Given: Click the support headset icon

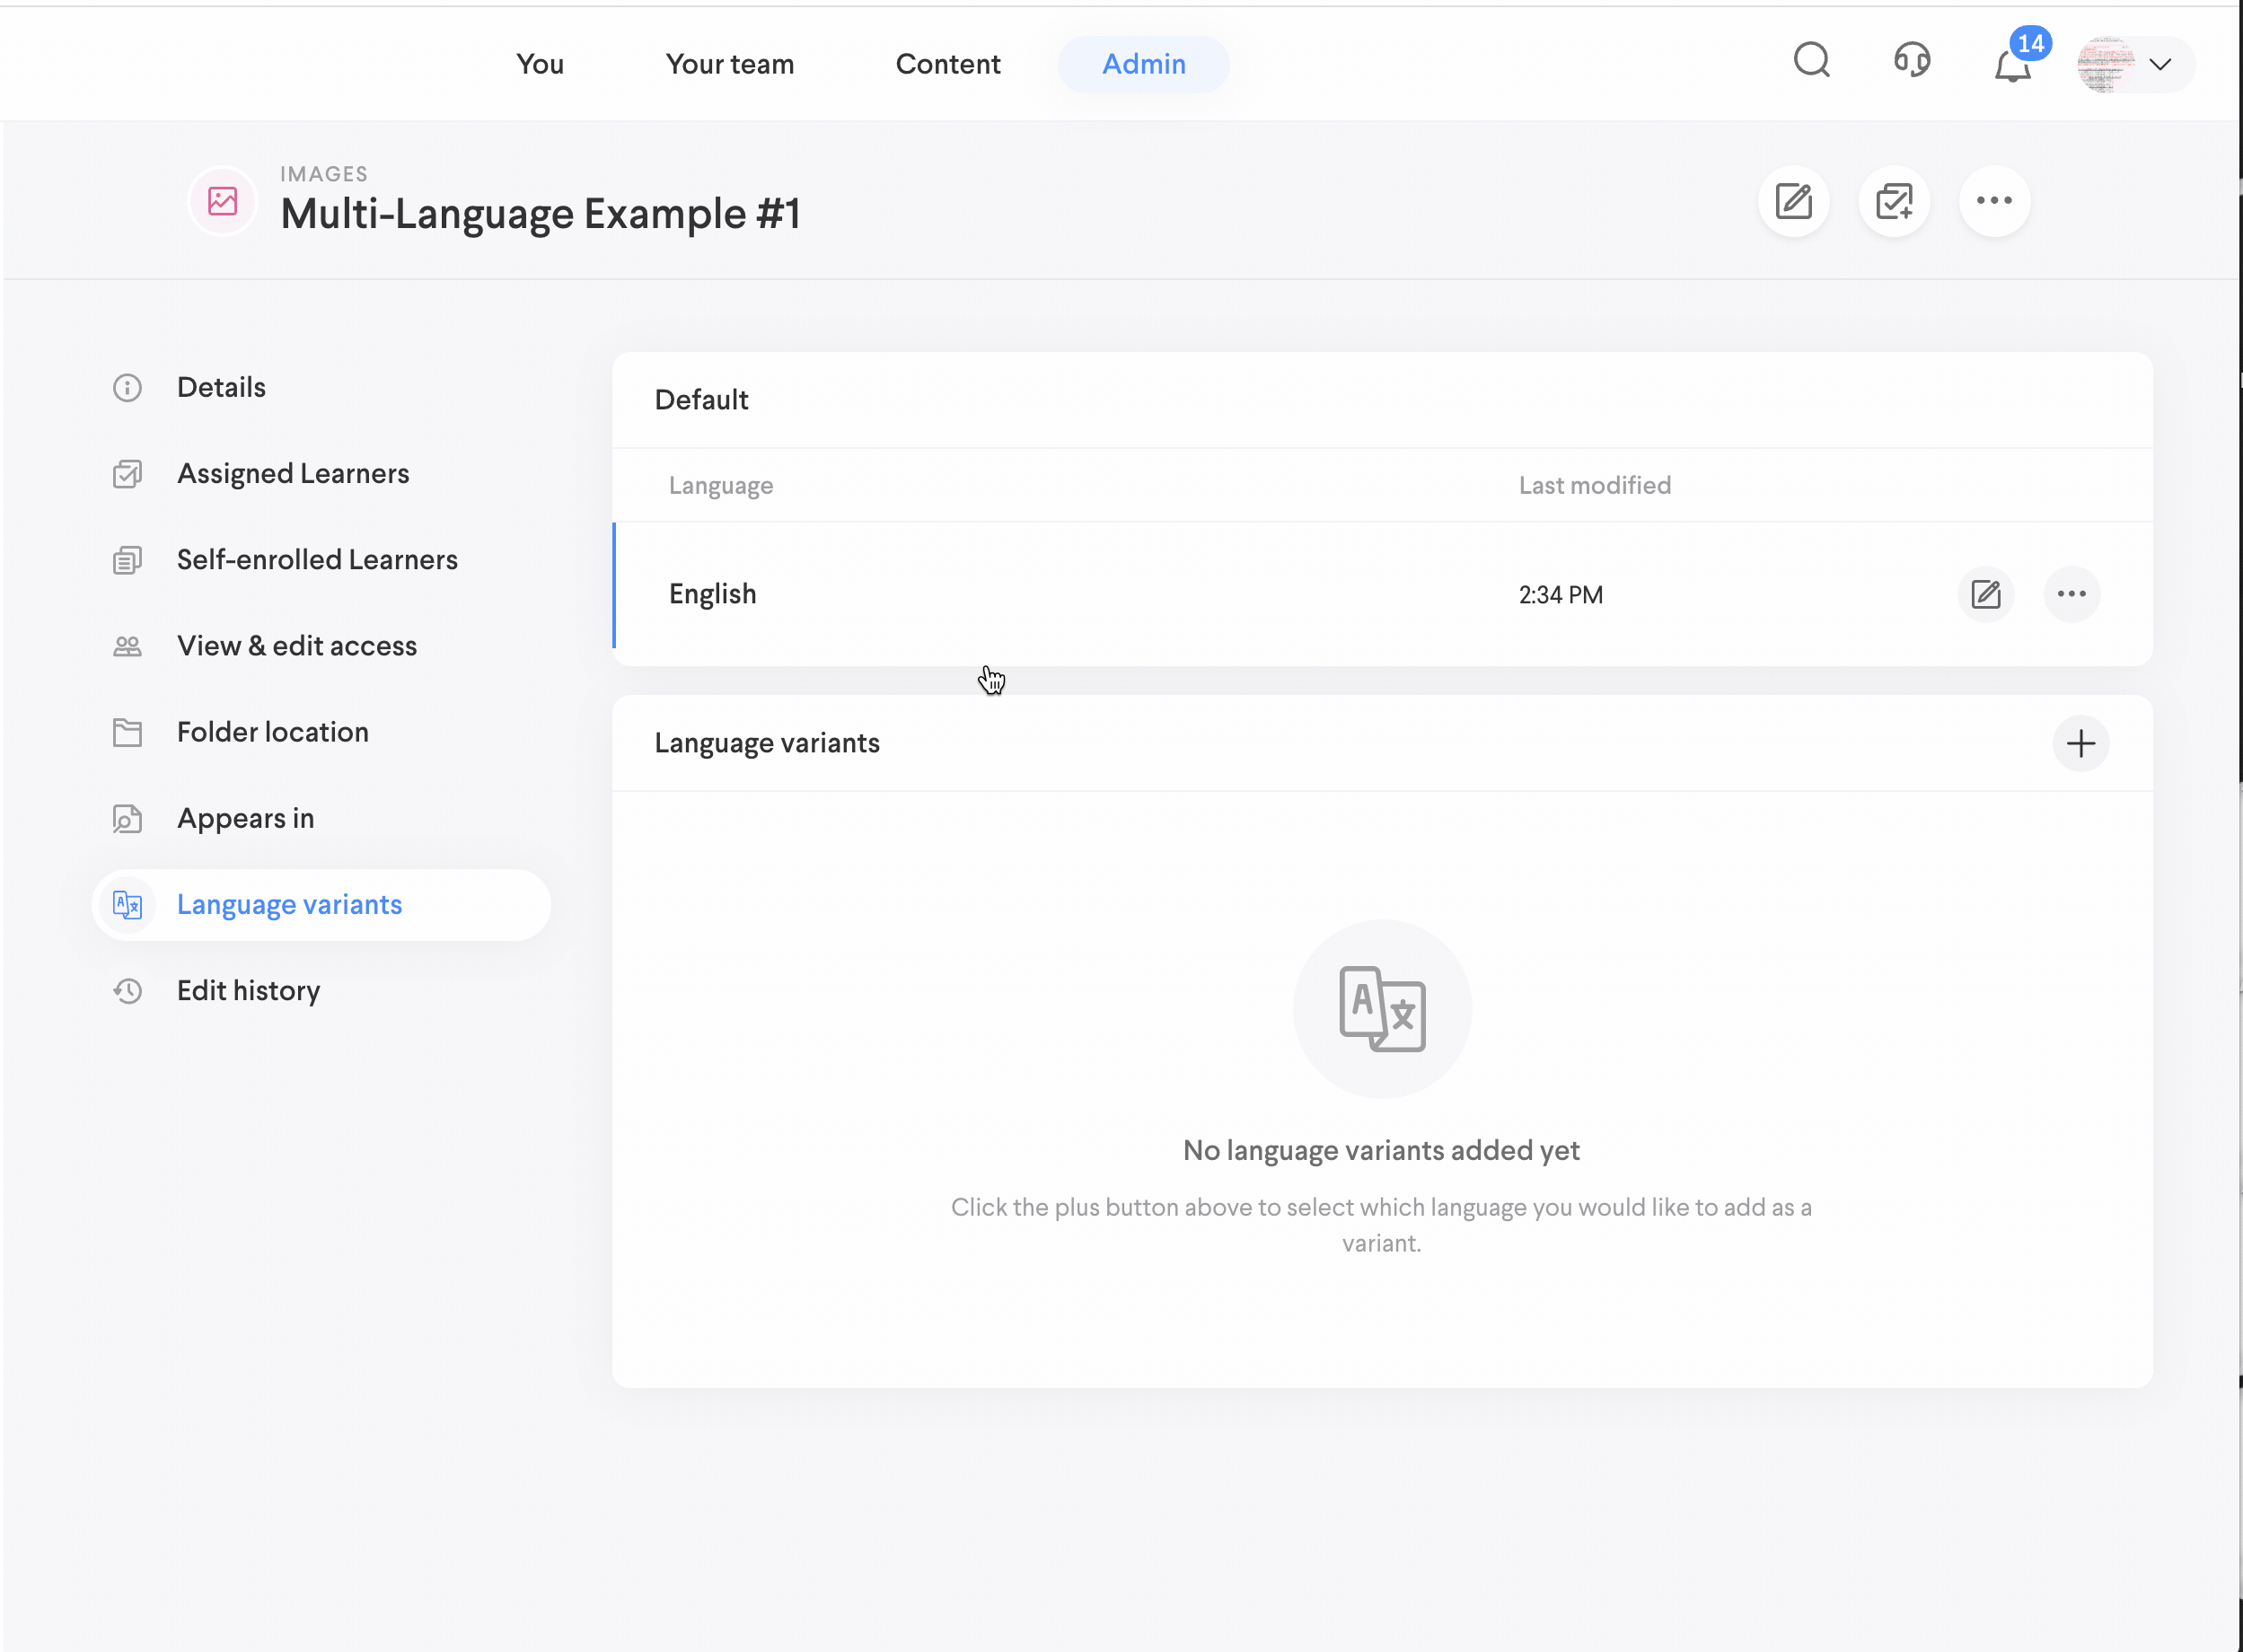Looking at the screenshot, I should pos(1911,62).
